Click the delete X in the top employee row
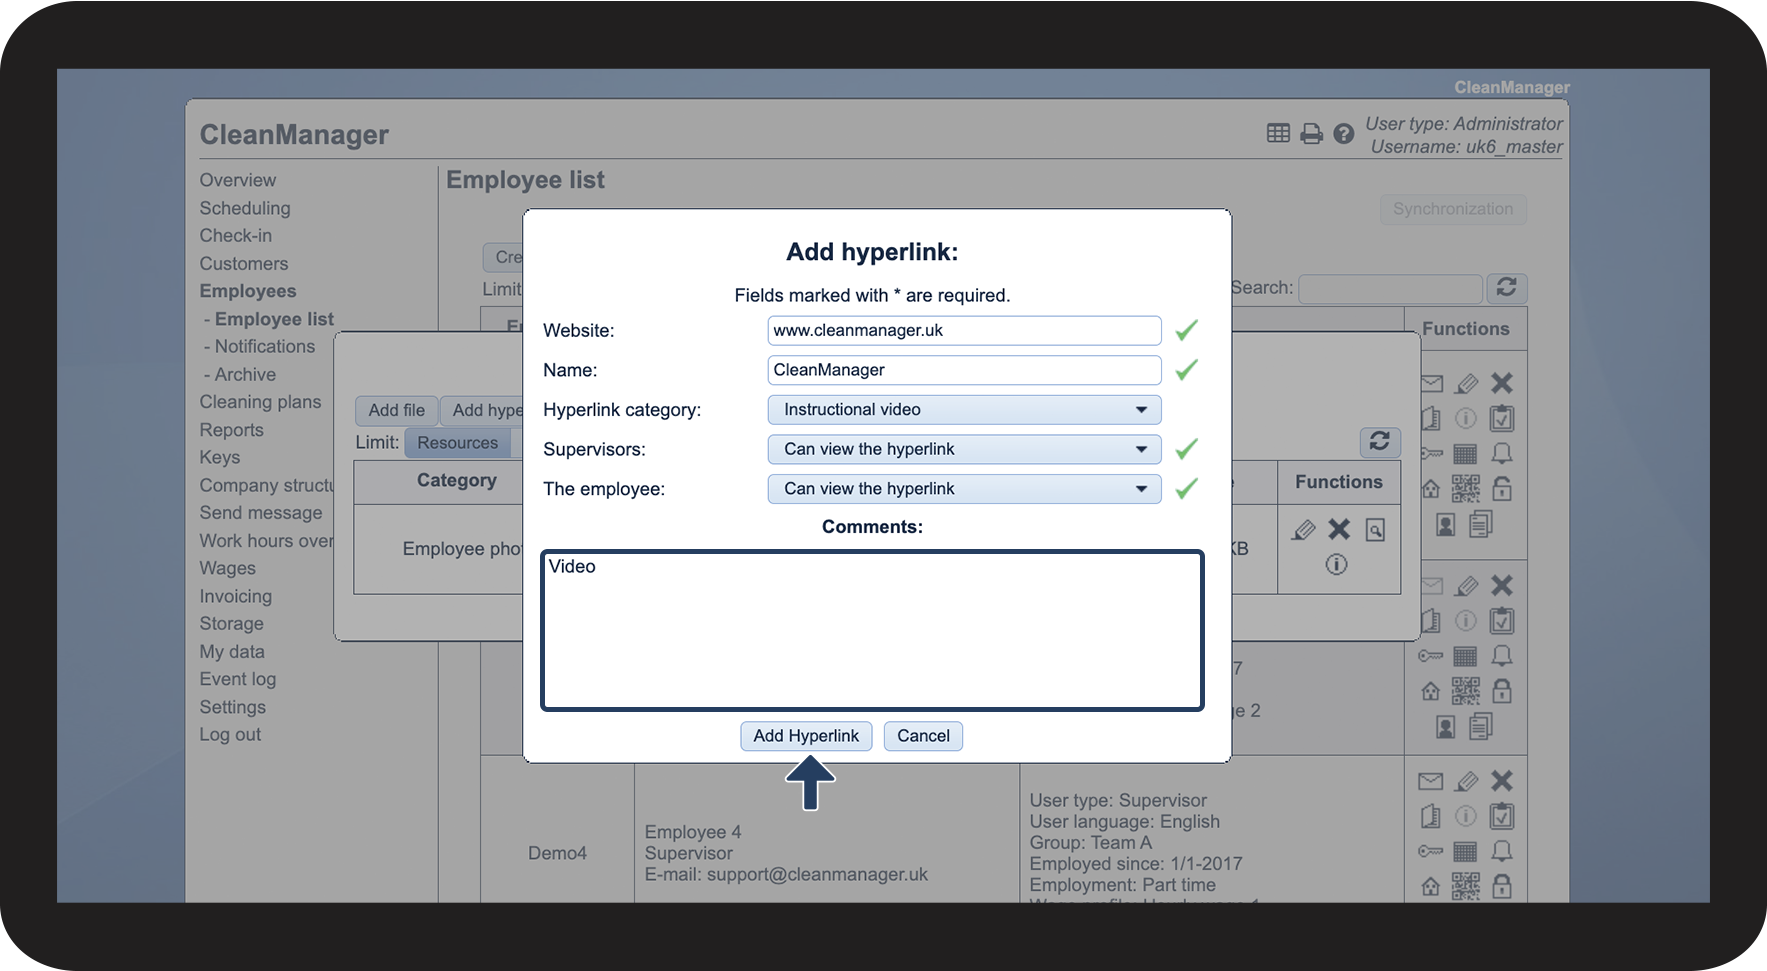The height and width of the screenshot is (971, 1767). (x=1502, y=383)
